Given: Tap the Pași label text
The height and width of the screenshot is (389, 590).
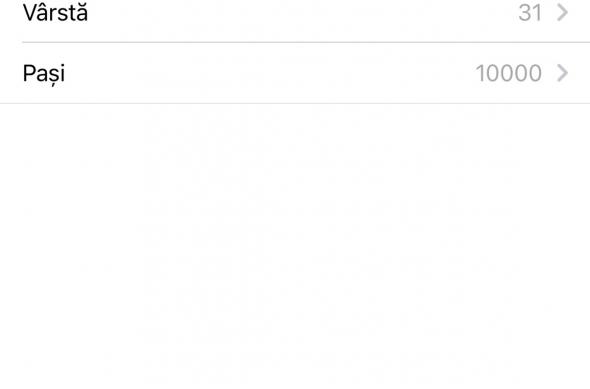Looking at the screenshot, I should pos(44,74).
